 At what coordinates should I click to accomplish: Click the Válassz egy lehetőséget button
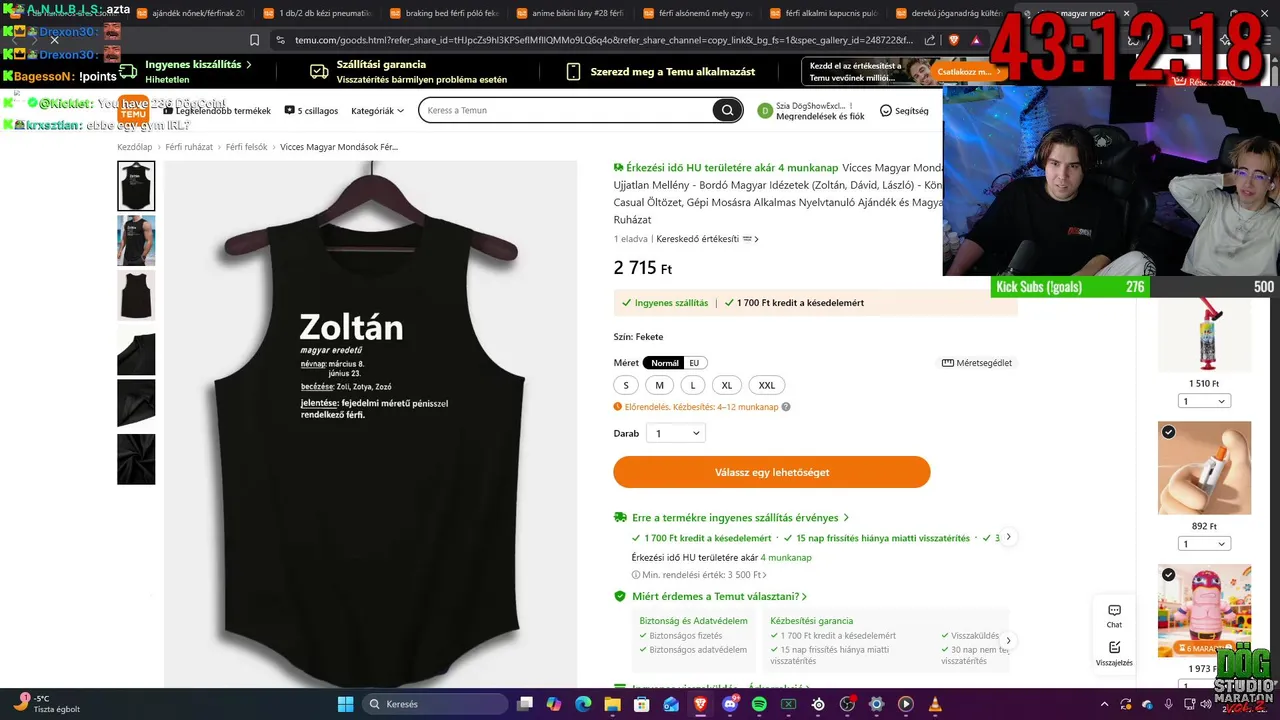click(772, 472)
